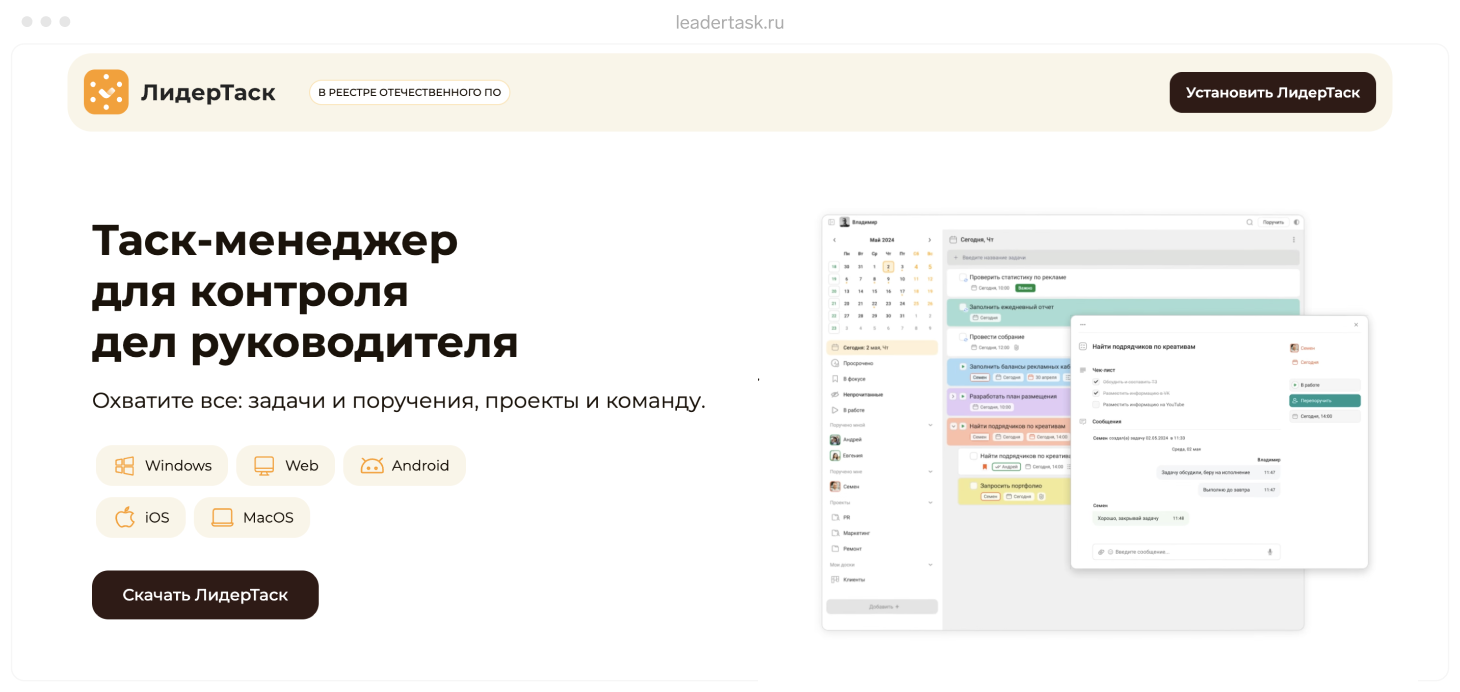Toggle the theme contrast icon in header
The width and height of the screenshot is (1460, 692).
(1296, 222)
